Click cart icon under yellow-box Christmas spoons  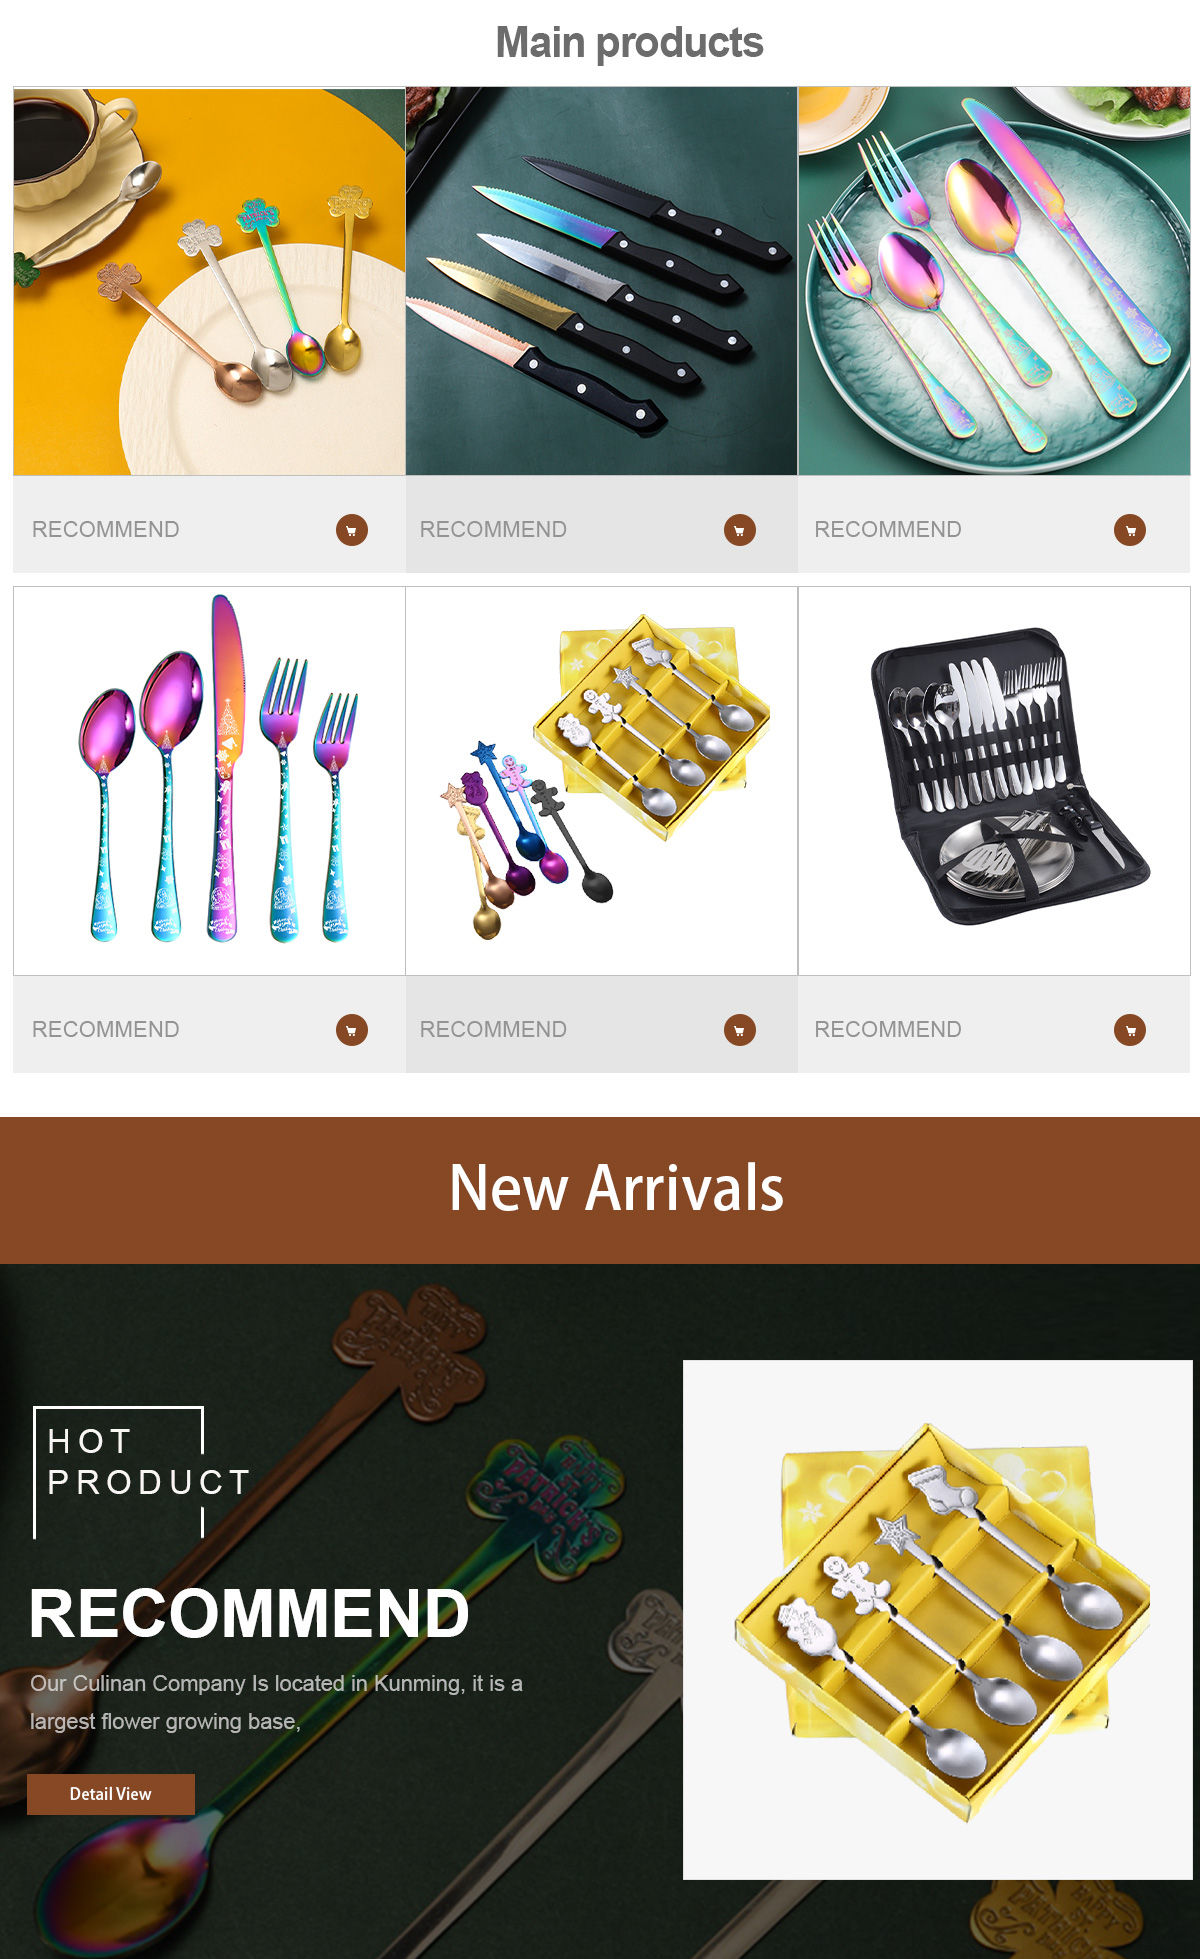point(739,1029)
